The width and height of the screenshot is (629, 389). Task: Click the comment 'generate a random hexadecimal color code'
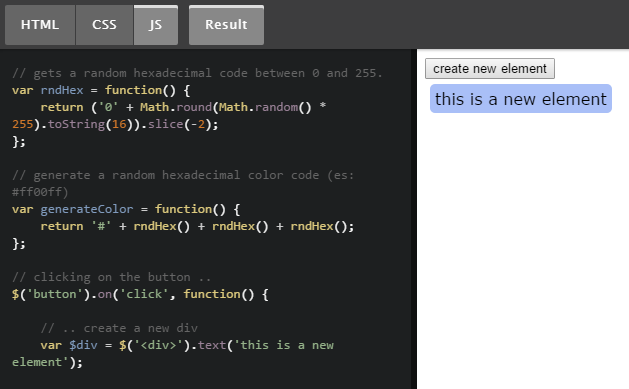[x=176, y=175]
